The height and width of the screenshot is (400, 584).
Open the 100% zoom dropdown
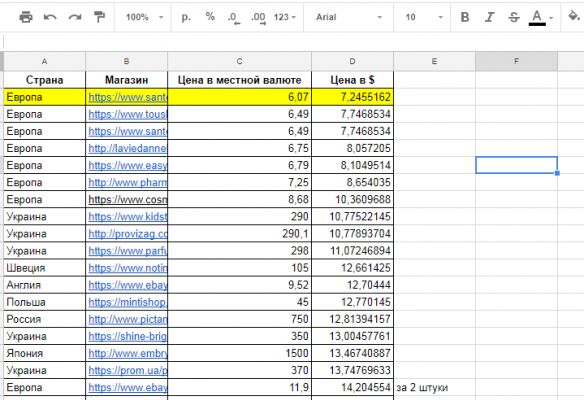click(x=145, y=17)
